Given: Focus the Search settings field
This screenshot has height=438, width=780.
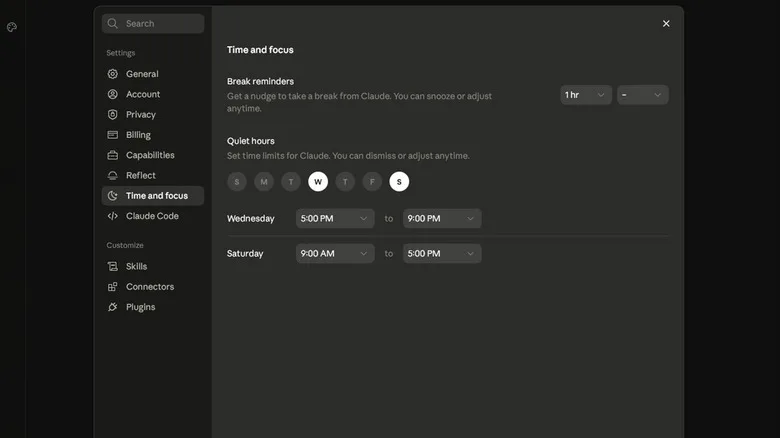Looking at the screenshot, I should click(x=153, y=23).
